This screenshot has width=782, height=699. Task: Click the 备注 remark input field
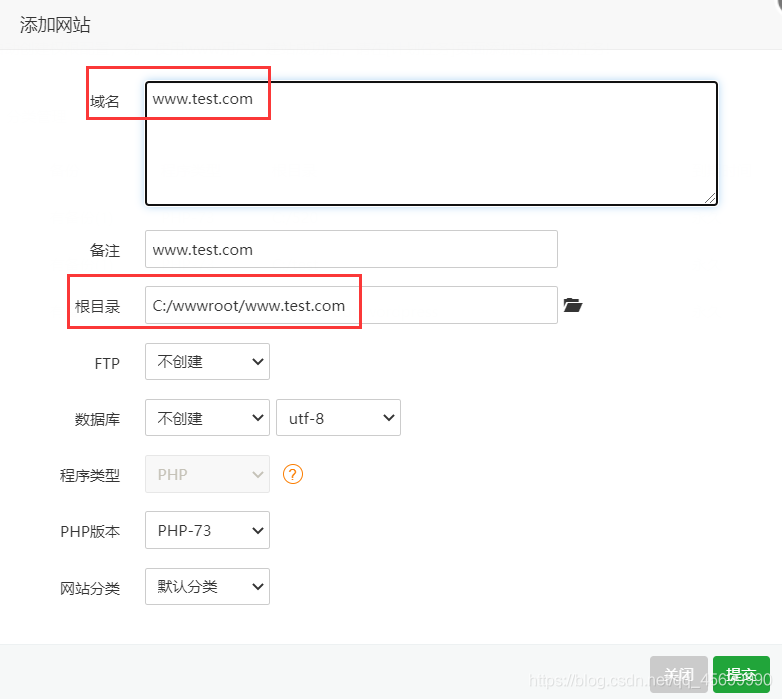pos(351,249)
